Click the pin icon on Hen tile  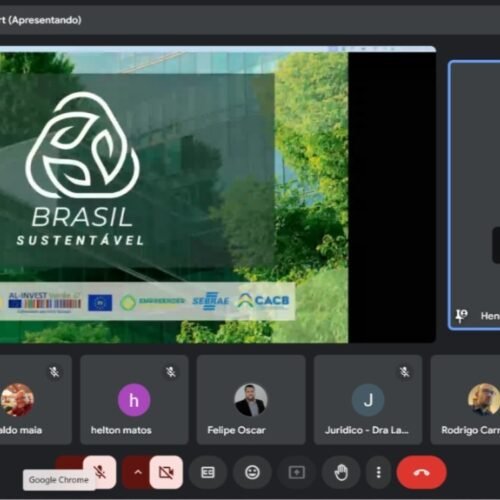point(462,315)
